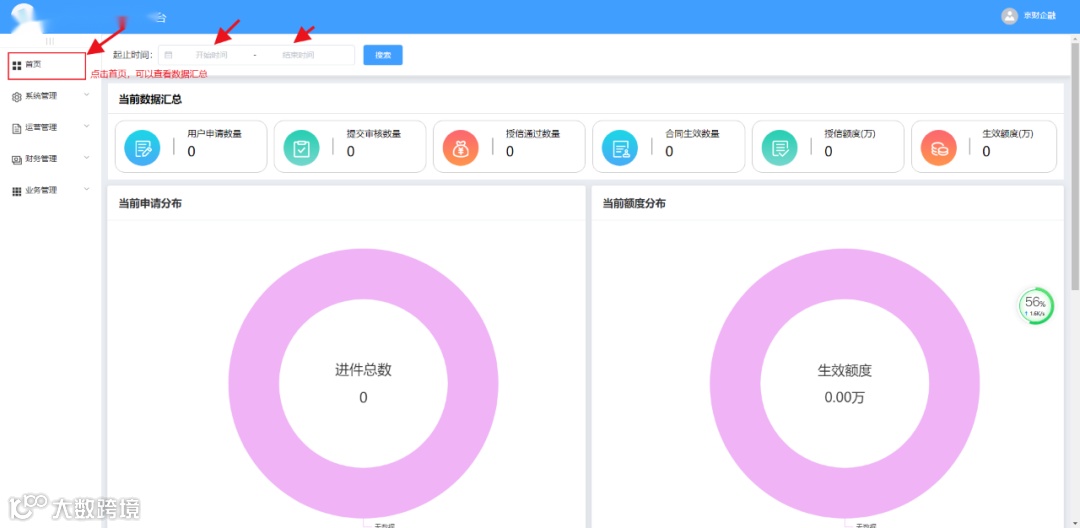Image resolution: width=1080 pixels, height=528 pixels.
Task: Click the 当前申请分布 heading
Action: pyautogui.click(x=150, y=204)
